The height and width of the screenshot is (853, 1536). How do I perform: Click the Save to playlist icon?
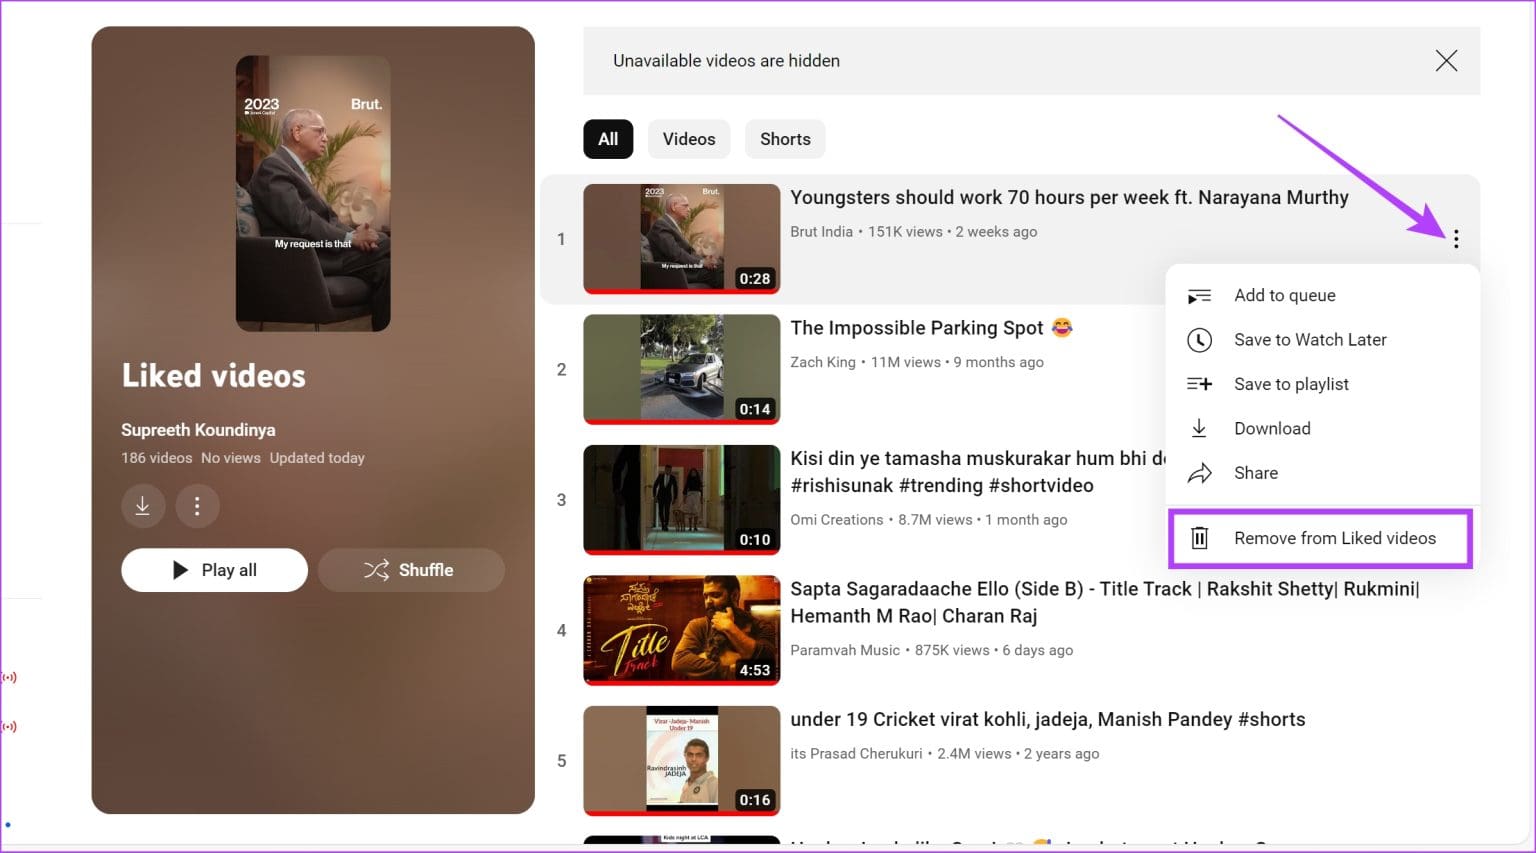[1199, 383]
